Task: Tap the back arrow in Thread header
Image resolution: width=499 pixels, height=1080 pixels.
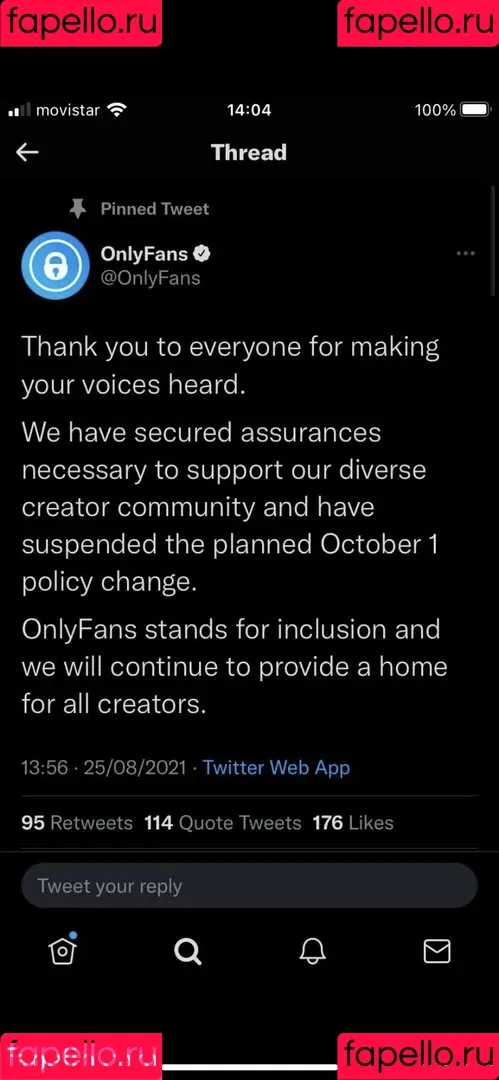Action: (28, 152)
